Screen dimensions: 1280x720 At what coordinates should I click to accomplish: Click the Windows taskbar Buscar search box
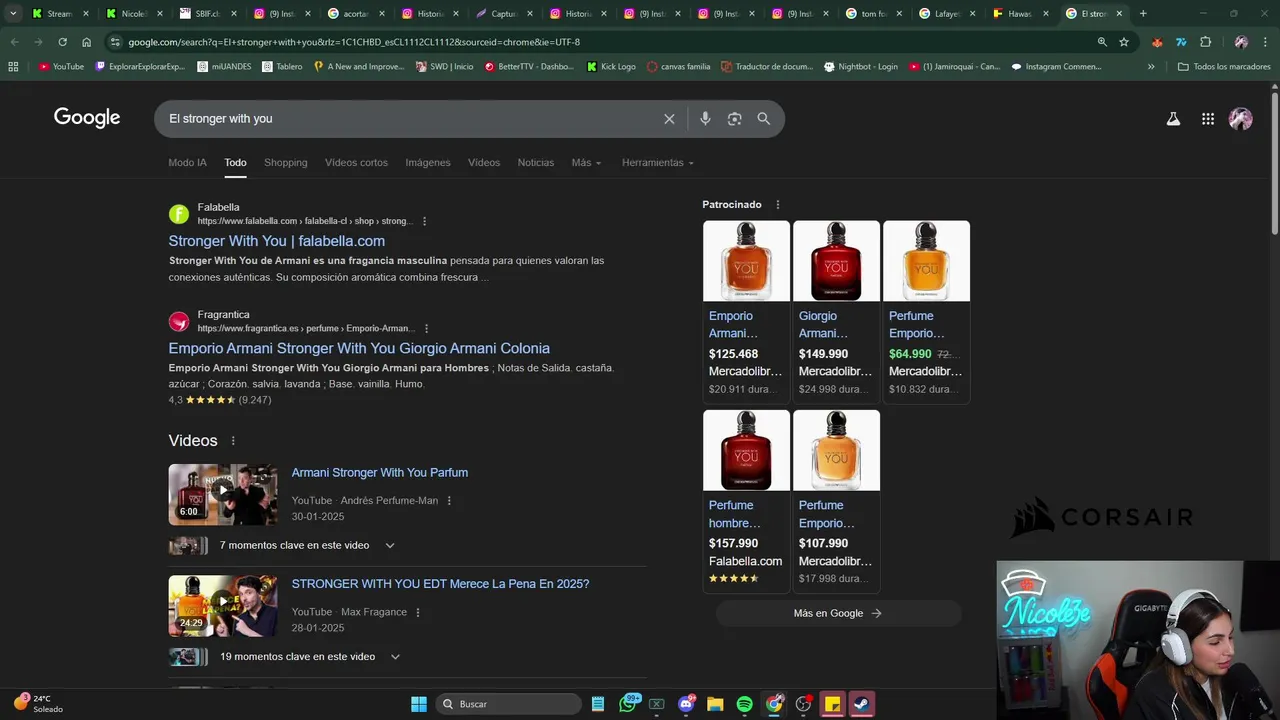509,704
